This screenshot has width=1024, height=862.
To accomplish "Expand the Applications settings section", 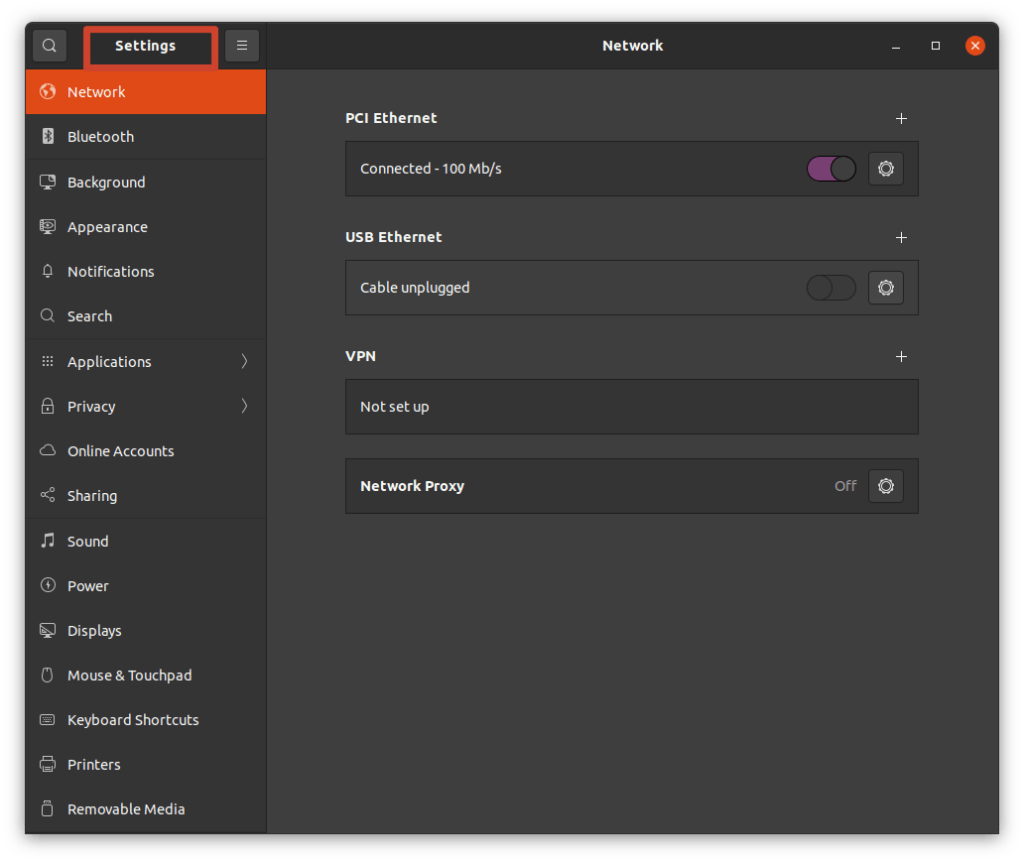I will (245, 361).
